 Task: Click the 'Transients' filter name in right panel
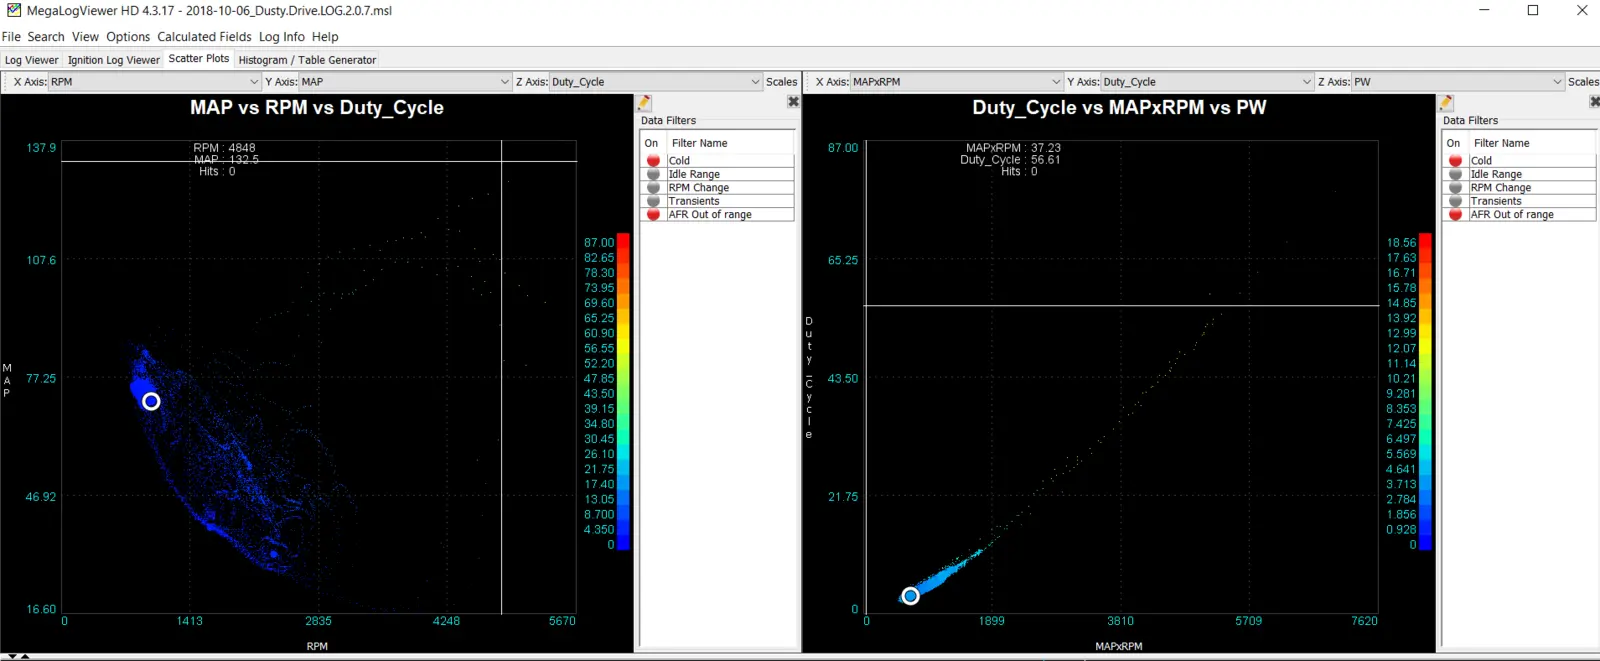click(x=1496, y=201)
